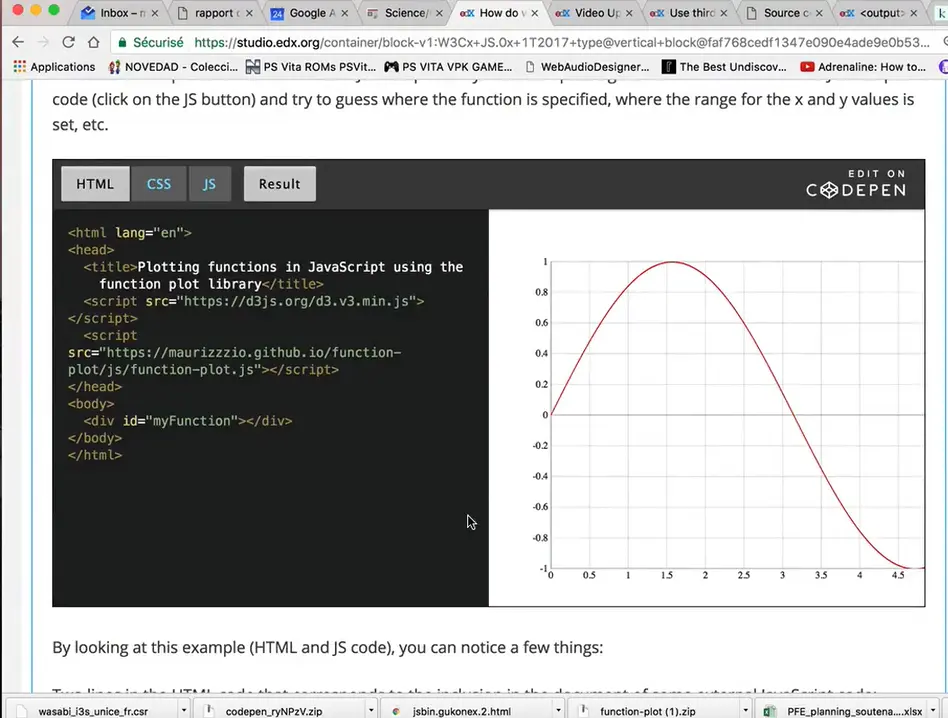948x718 pixels.
Task: Expand menu for jsbin.gukonex.2.html download
Action: [559, 711]
